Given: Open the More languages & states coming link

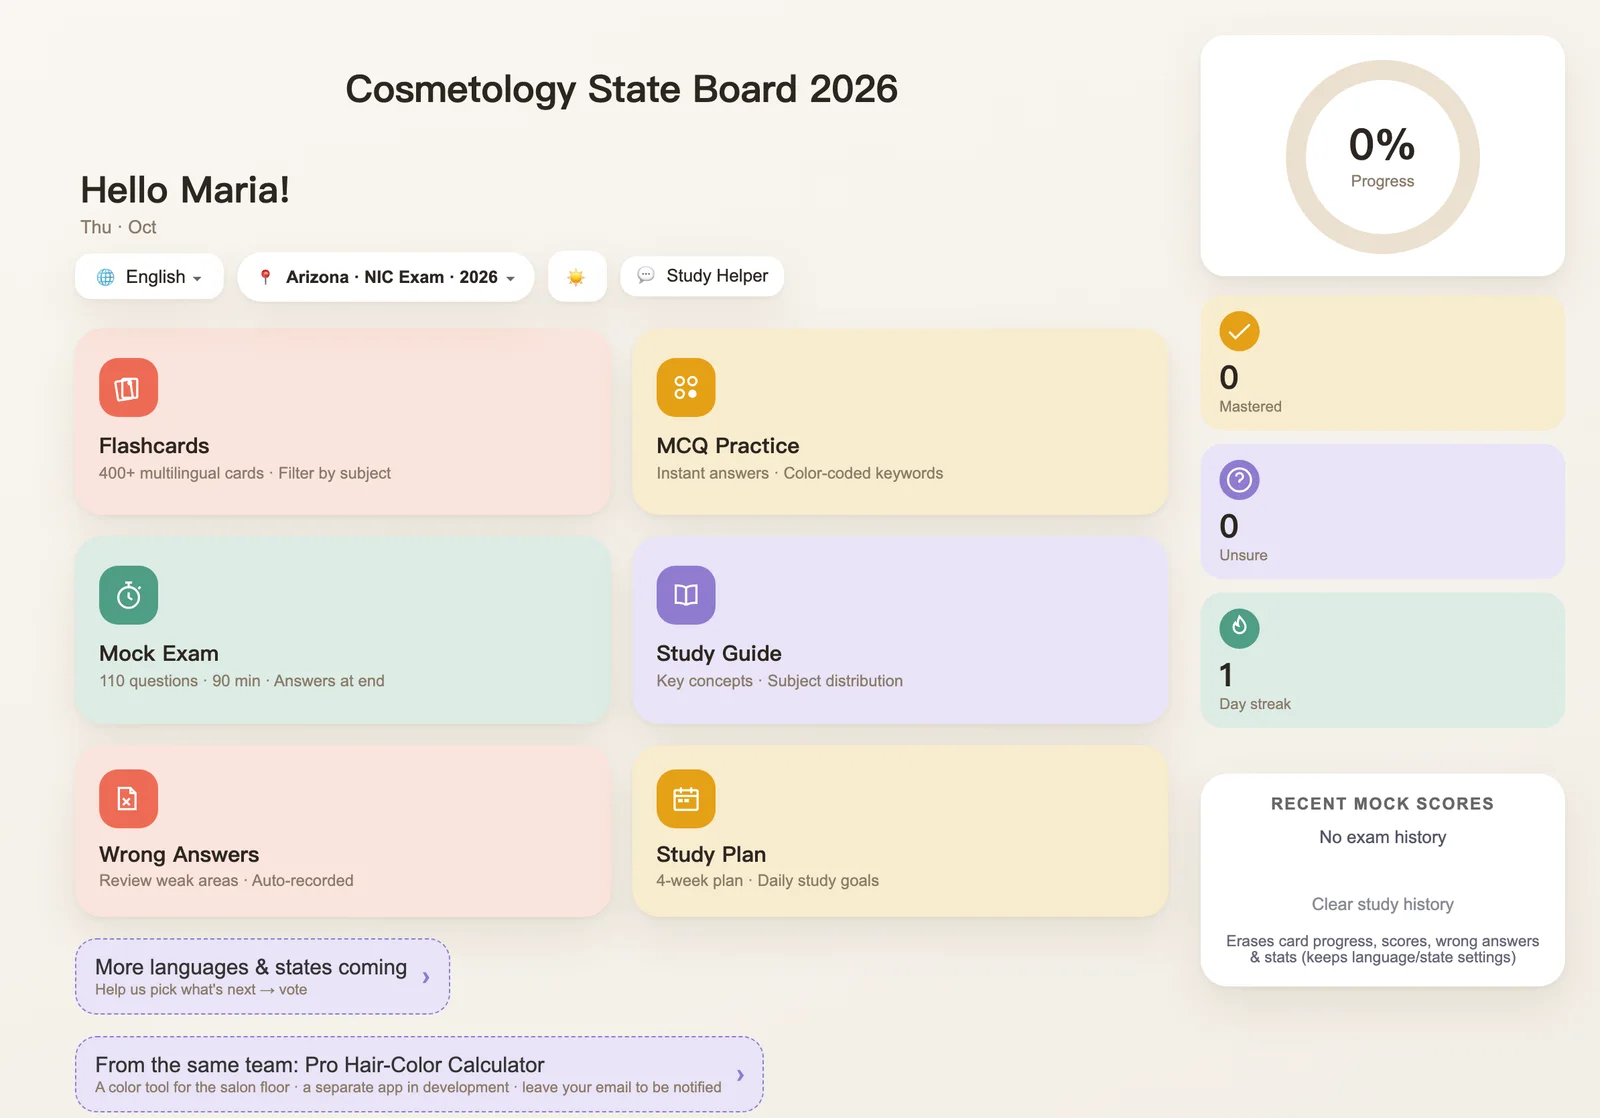Looking at the screenshot, I should (262, 976).
